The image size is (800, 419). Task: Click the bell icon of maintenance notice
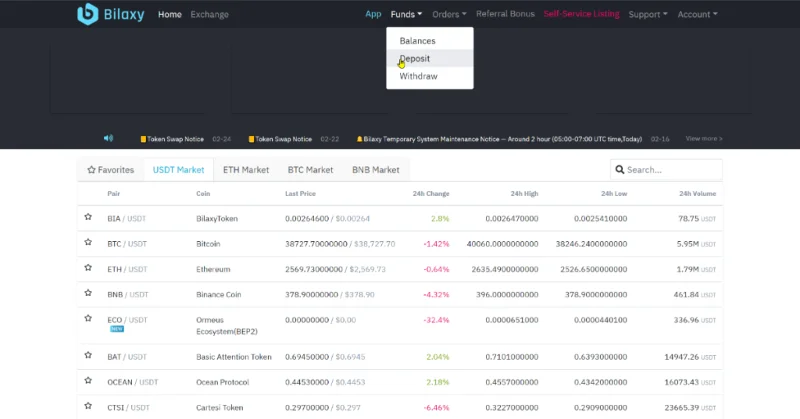tap(359, 139)
